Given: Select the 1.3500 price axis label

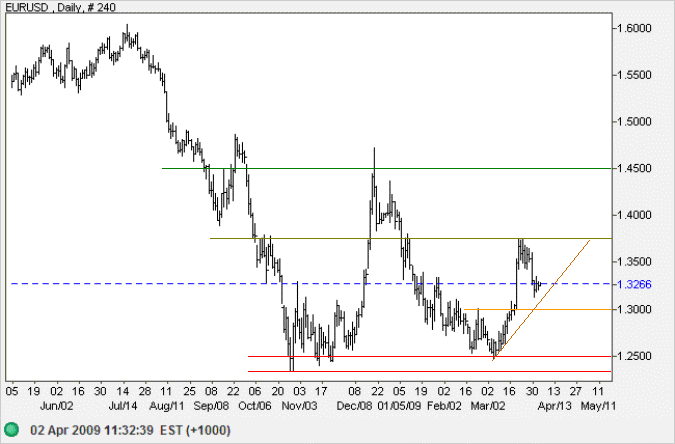Looking at the screenshot, I should tap(634, 262).
